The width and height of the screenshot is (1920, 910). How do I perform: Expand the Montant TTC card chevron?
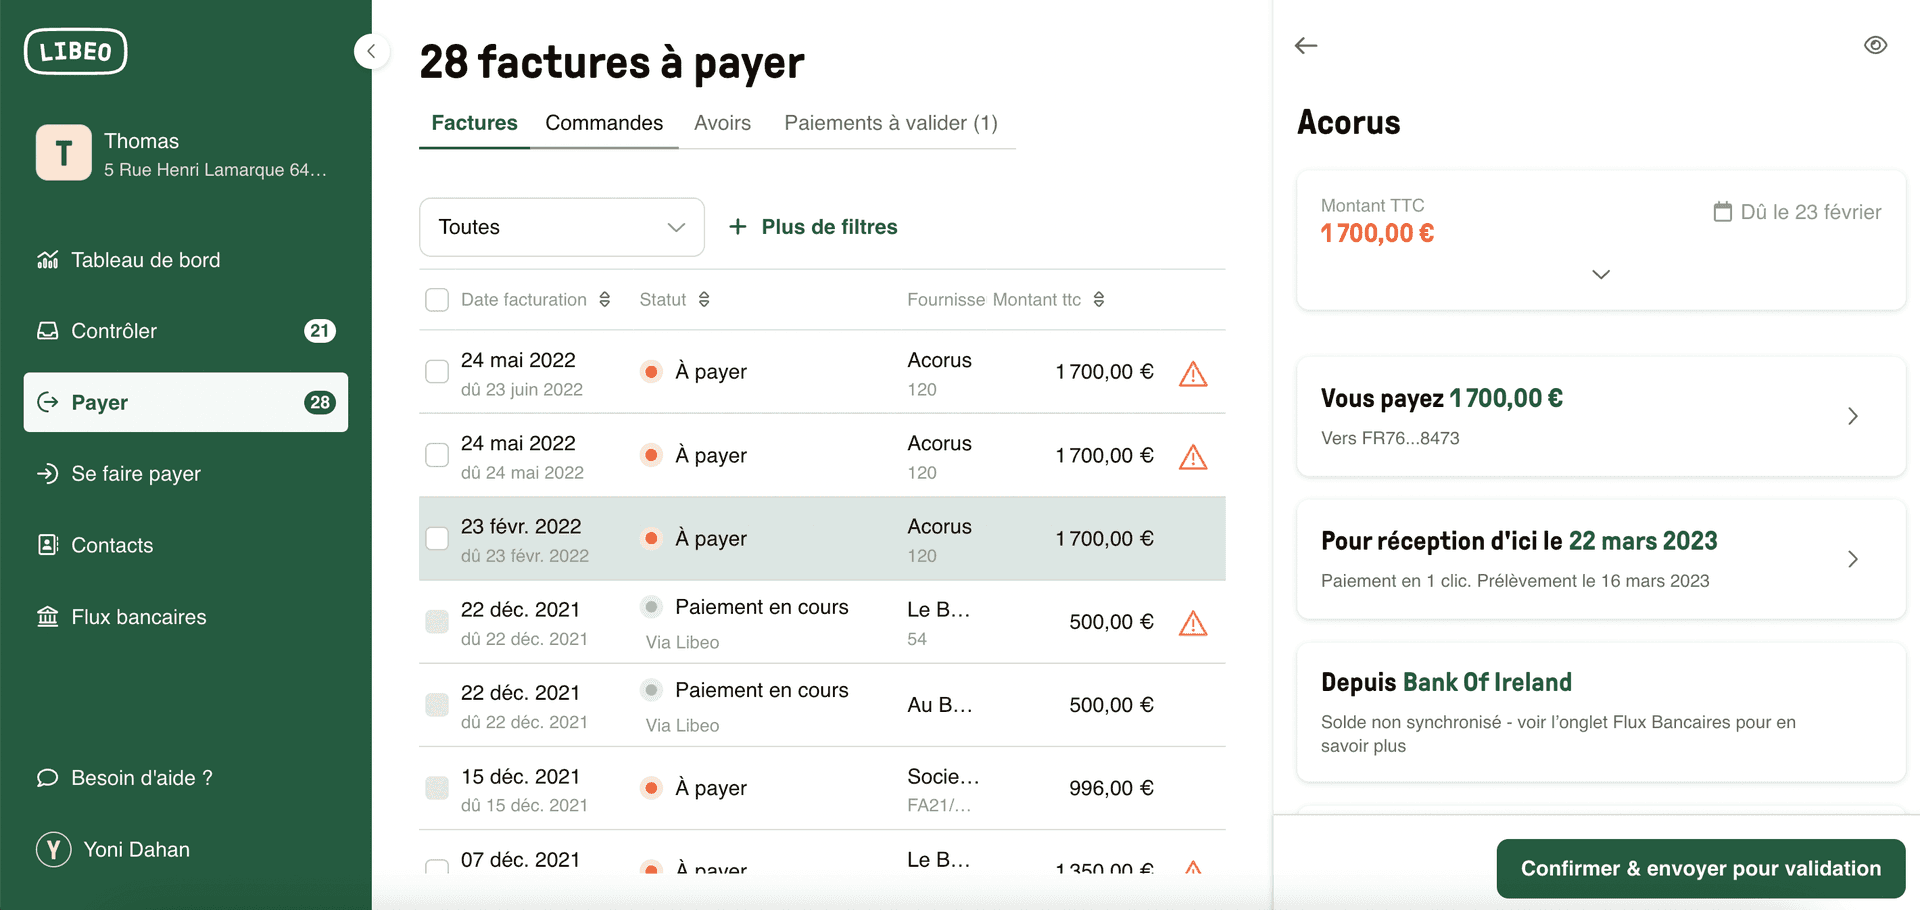click(1600, 274)
